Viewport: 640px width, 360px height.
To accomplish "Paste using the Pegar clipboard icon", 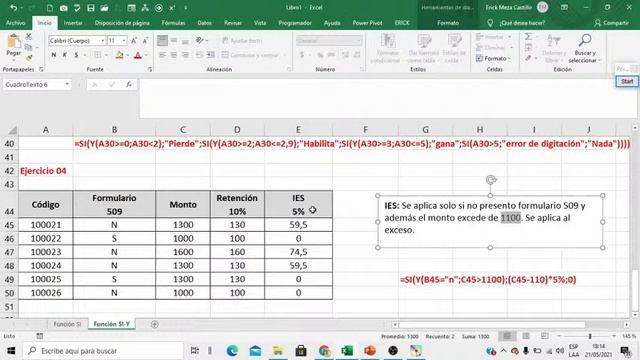I will pos(13,41).
